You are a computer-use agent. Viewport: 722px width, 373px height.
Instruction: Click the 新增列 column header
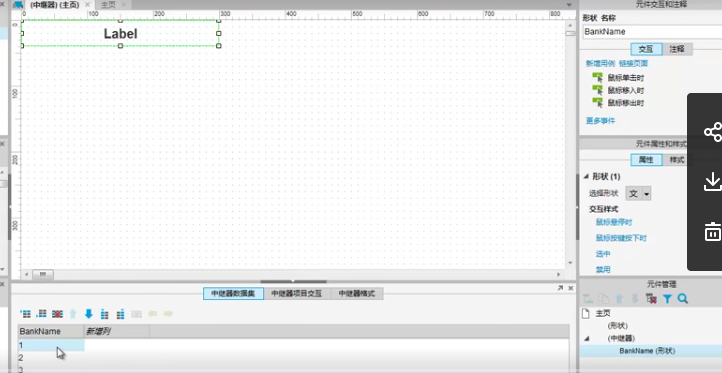tap(116, 331)
